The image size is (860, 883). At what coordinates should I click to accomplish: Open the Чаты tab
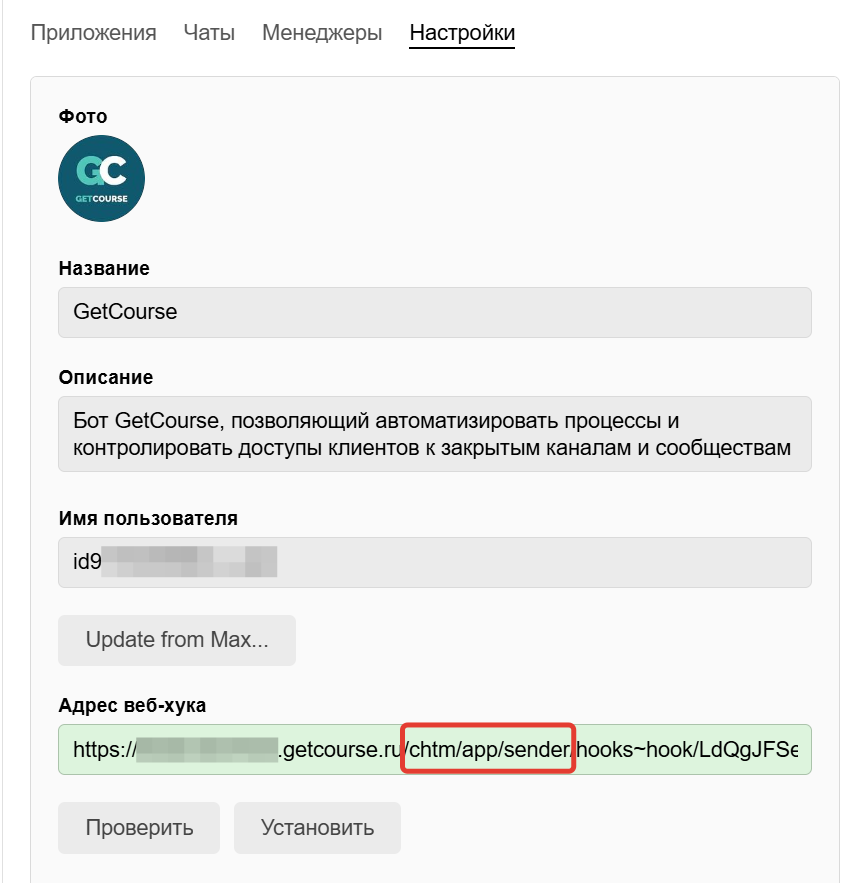tap(208, 32)
